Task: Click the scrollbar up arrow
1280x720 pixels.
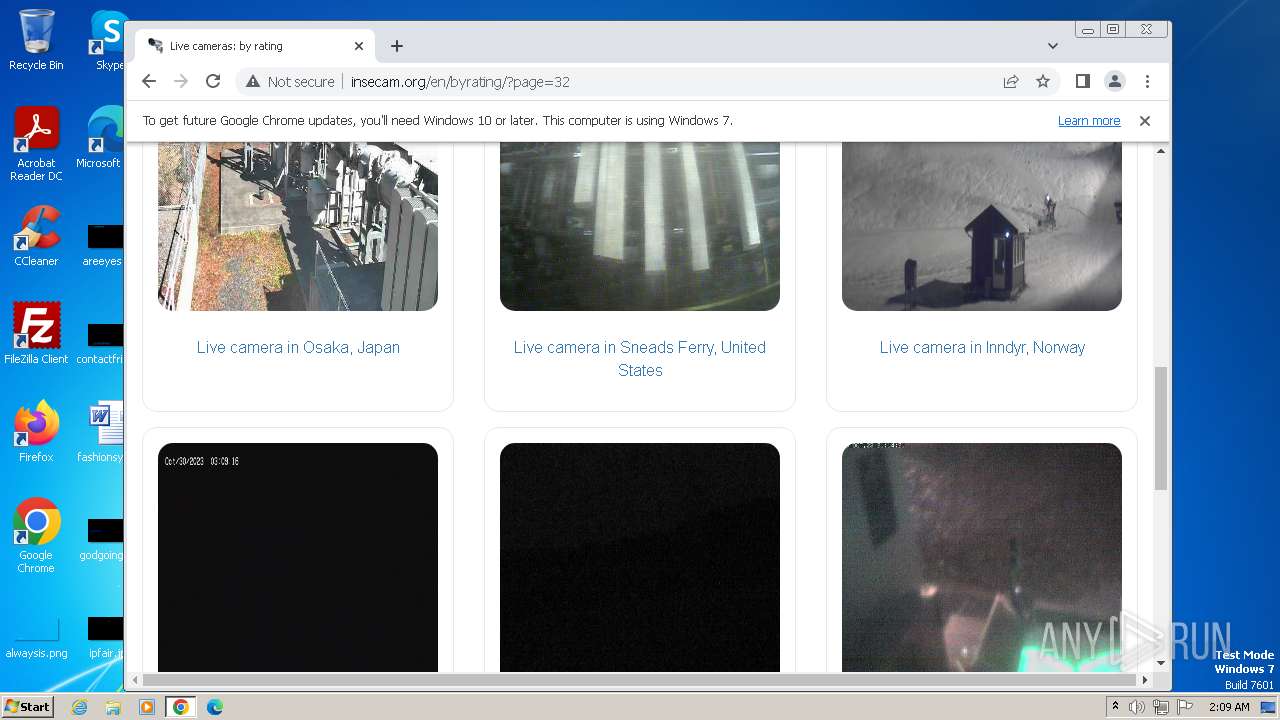Action: (1161, 151)
